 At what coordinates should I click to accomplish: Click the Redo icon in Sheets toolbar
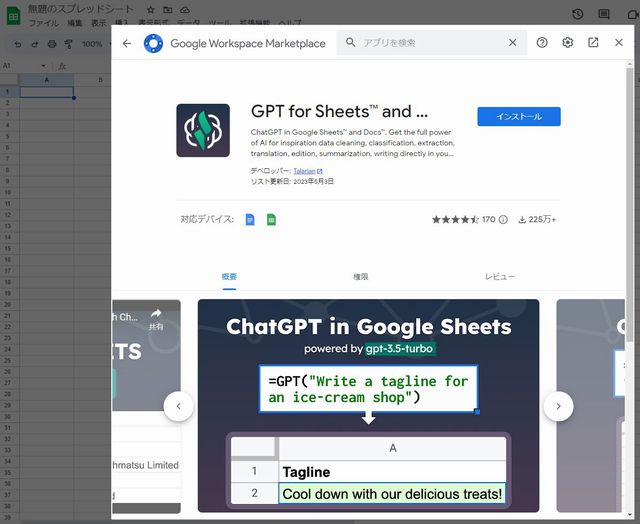coord(35,44)
